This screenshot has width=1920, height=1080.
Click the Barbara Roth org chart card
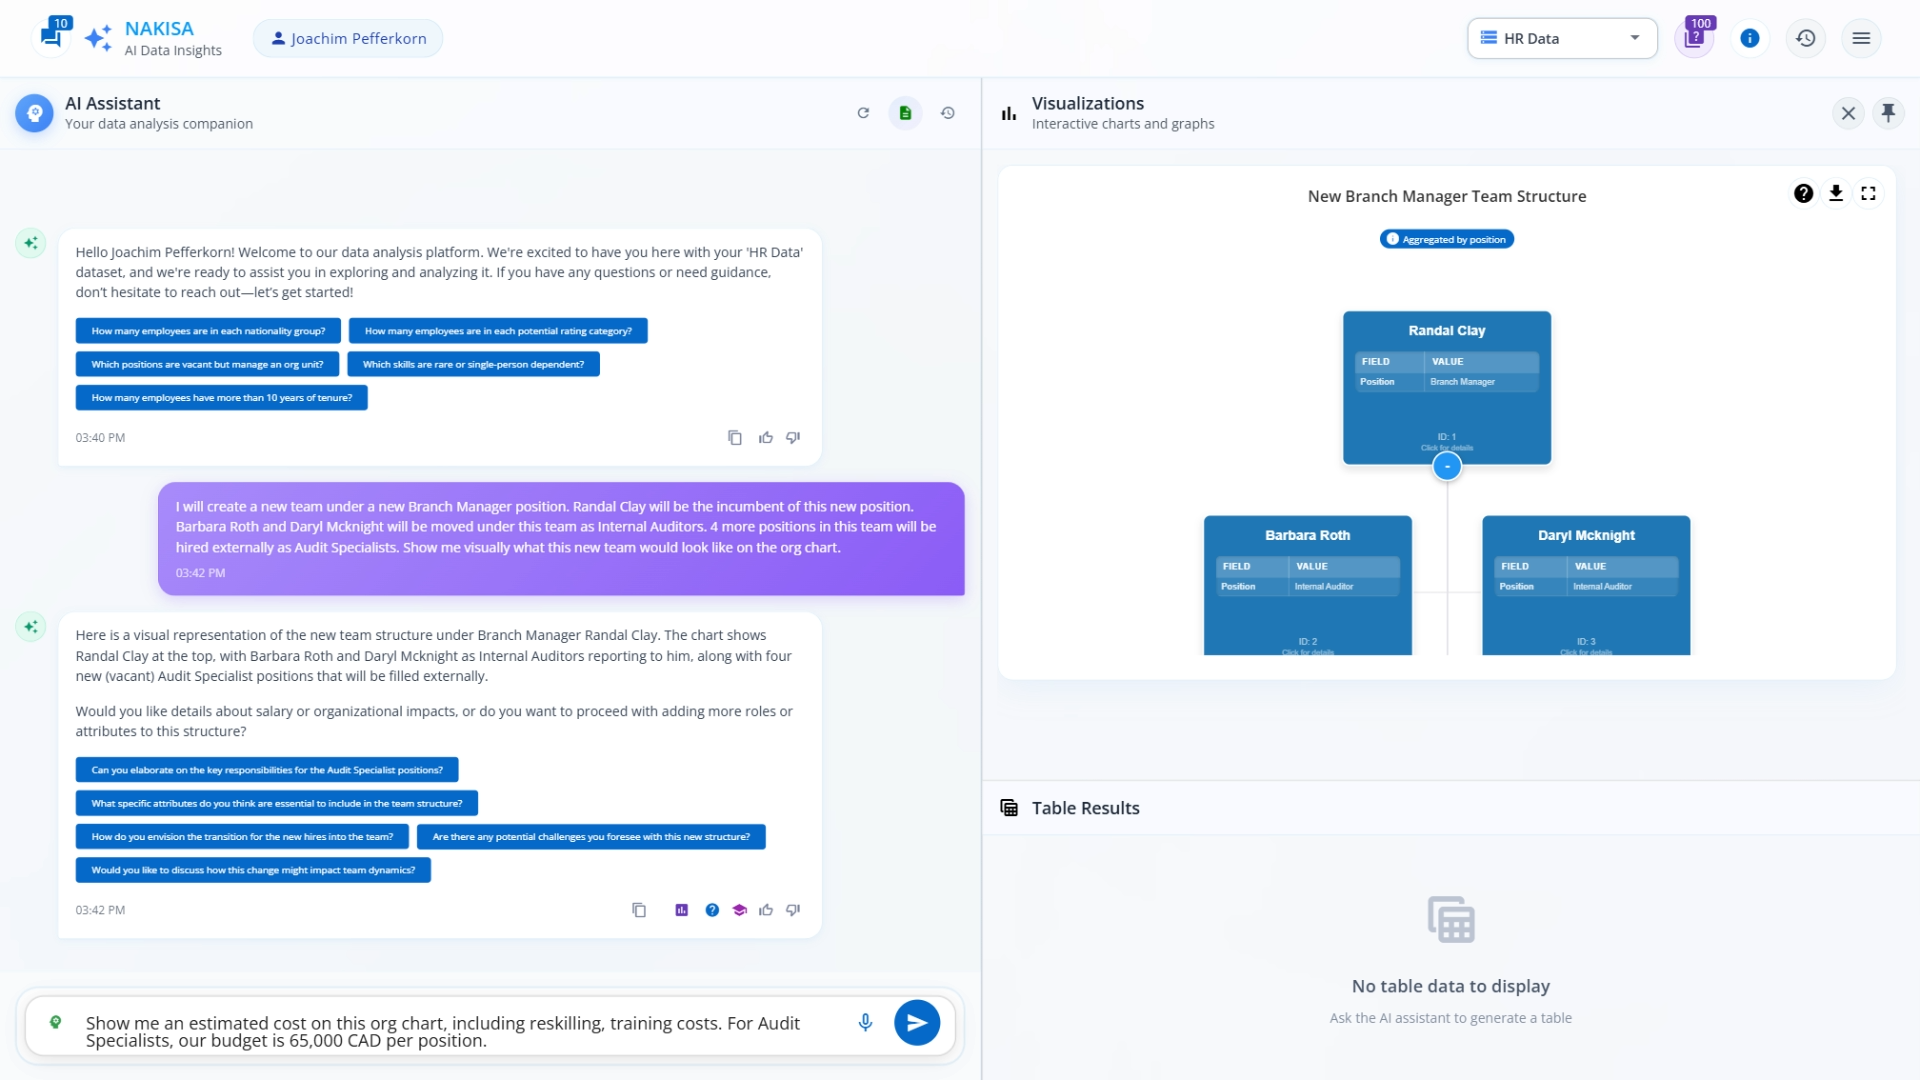(x=1307, y=585)
